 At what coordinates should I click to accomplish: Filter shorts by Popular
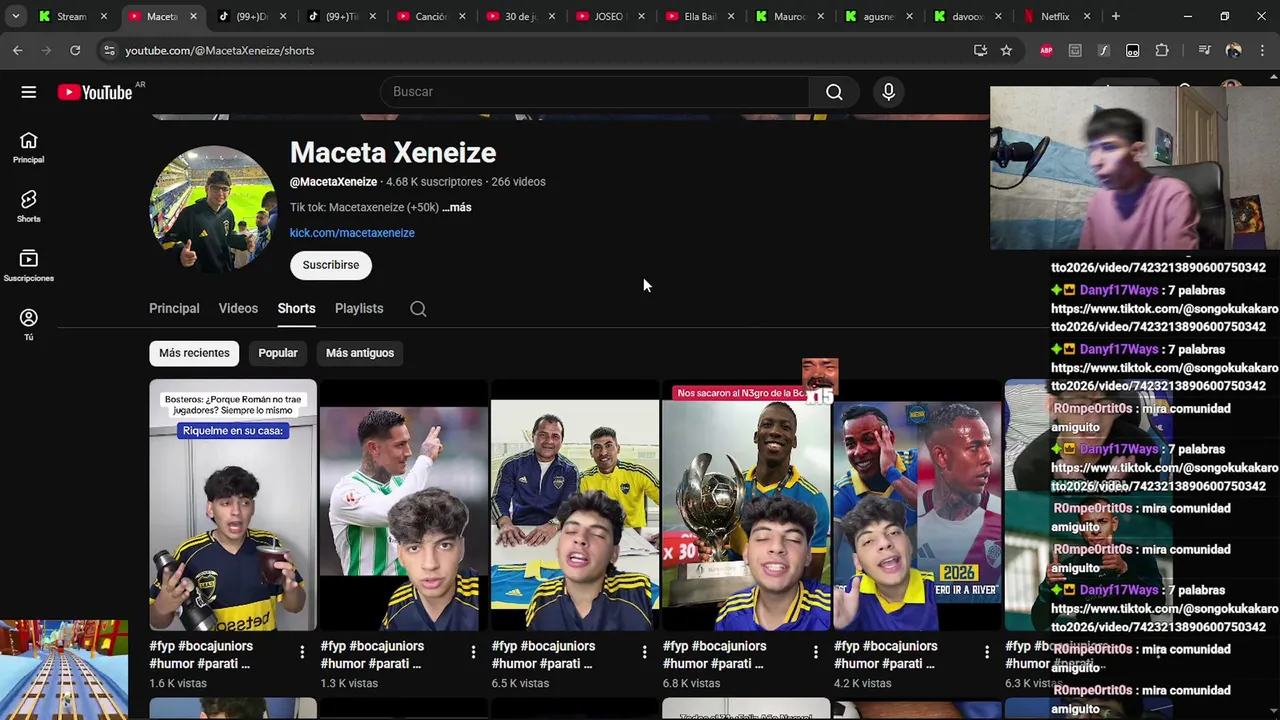click(278, 353)
